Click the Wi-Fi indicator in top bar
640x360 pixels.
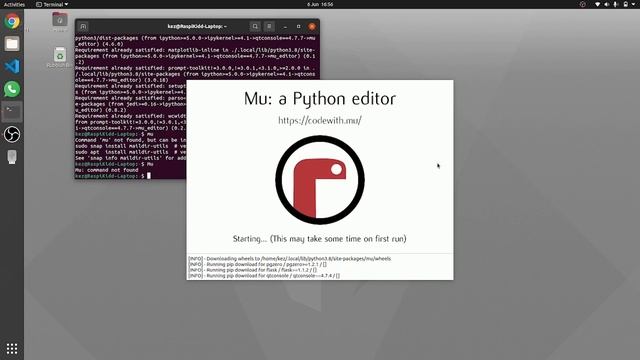point(598,4)
